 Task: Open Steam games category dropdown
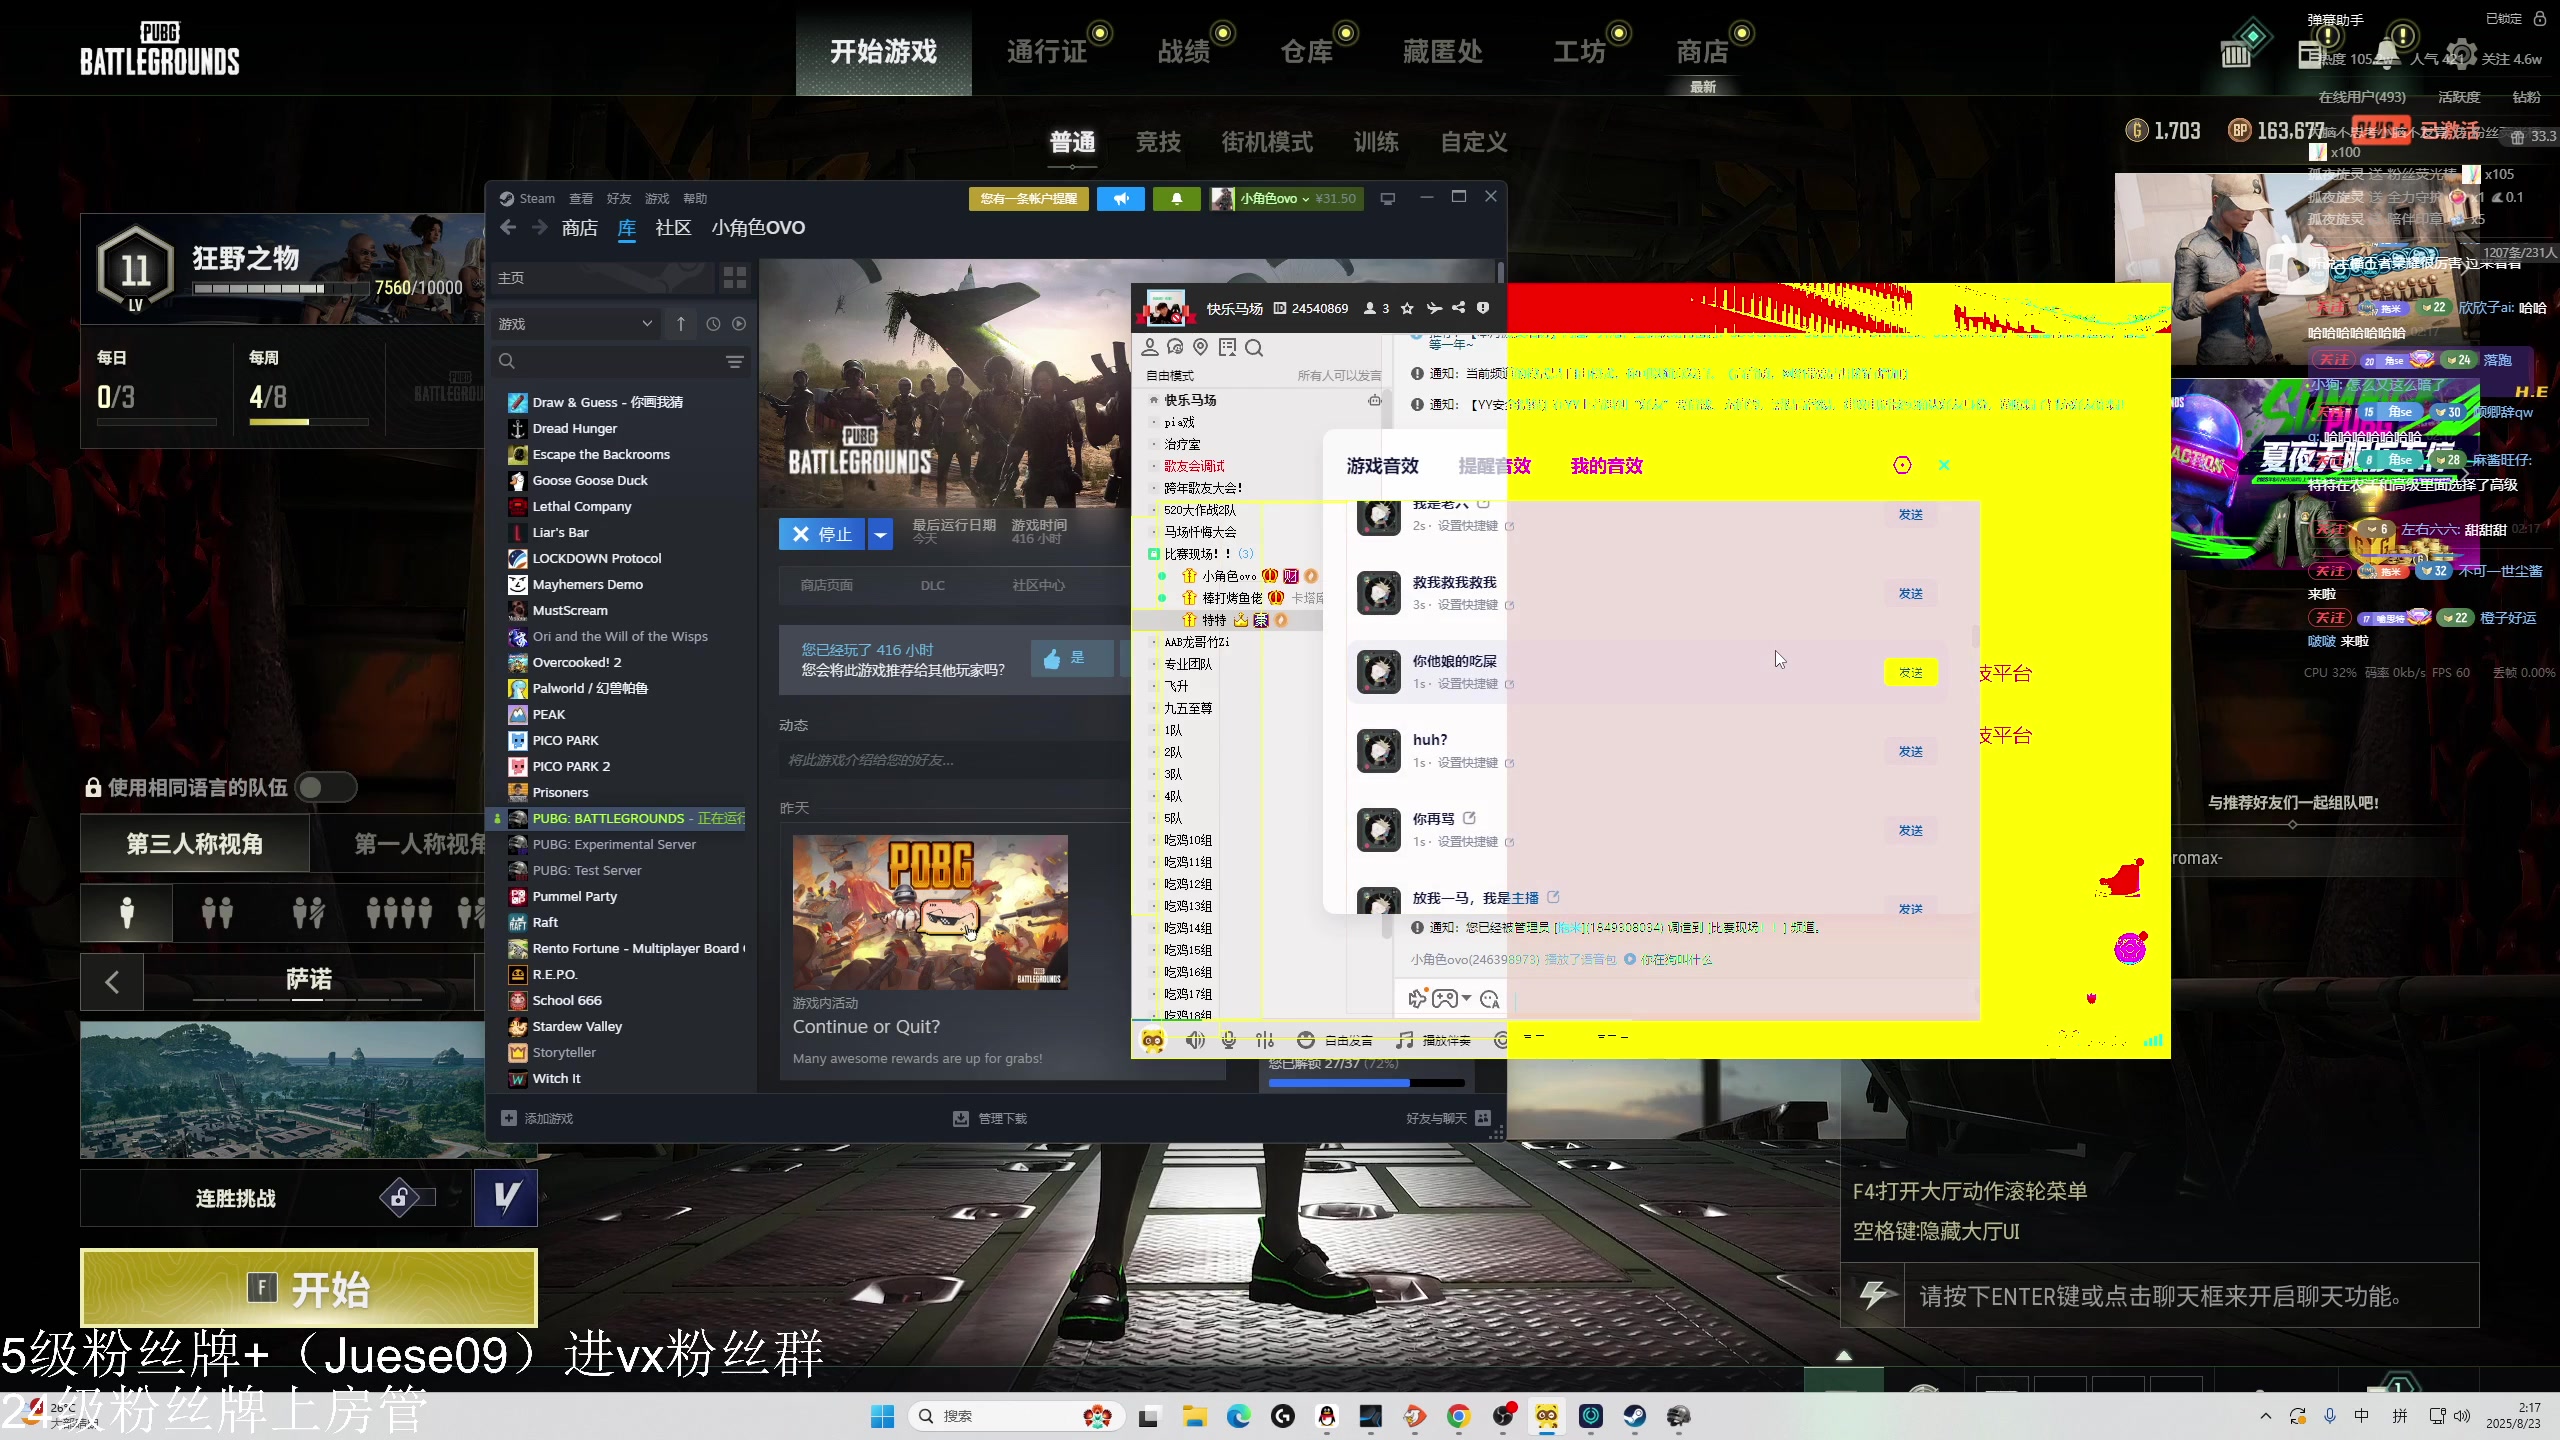pos(576,324)
